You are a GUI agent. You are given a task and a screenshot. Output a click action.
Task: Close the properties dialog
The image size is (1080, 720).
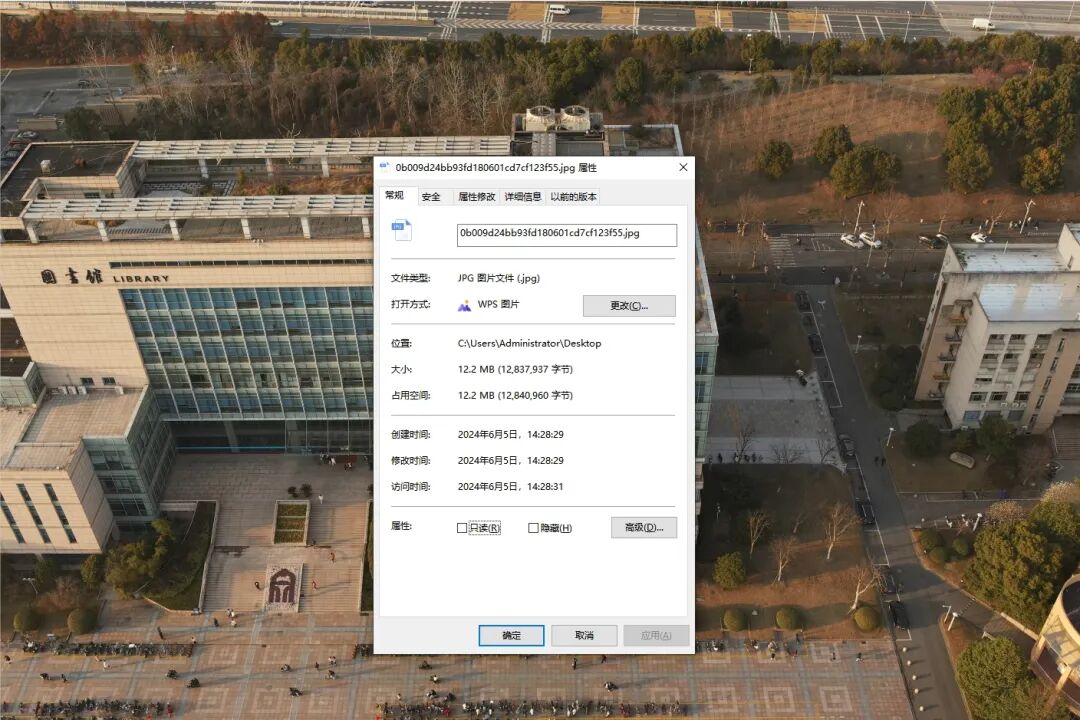683,167
